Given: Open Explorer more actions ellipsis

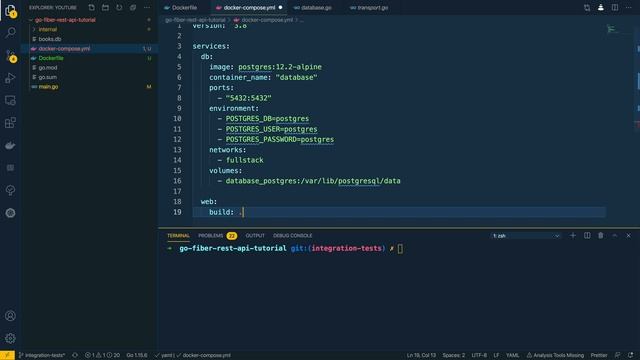Looking at the screenshot, I should click(x=147, y=7).
